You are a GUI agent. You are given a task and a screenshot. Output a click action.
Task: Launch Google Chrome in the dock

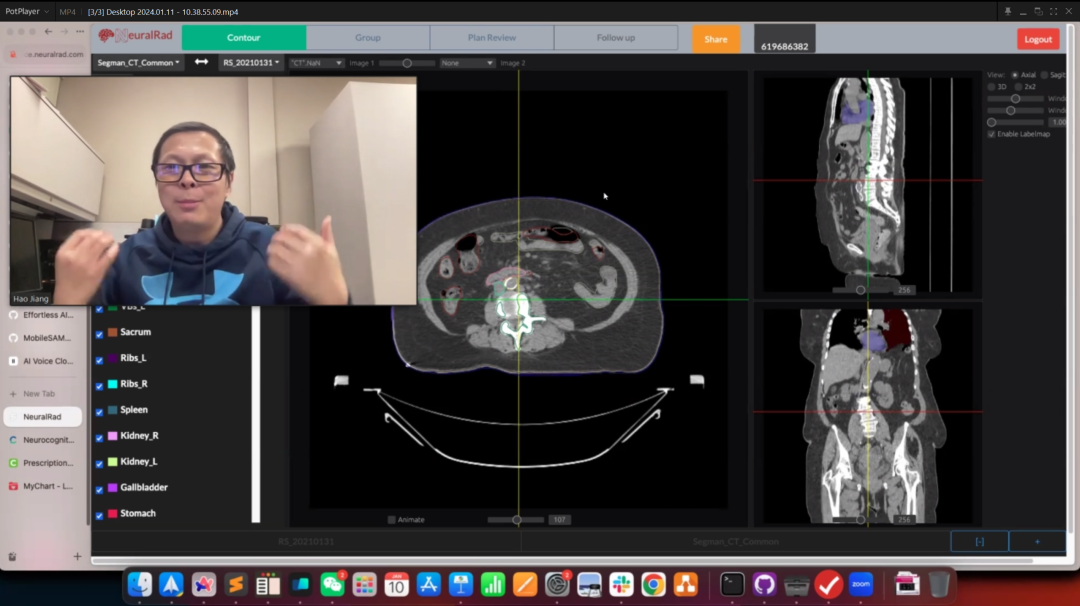tap(653, 585)
